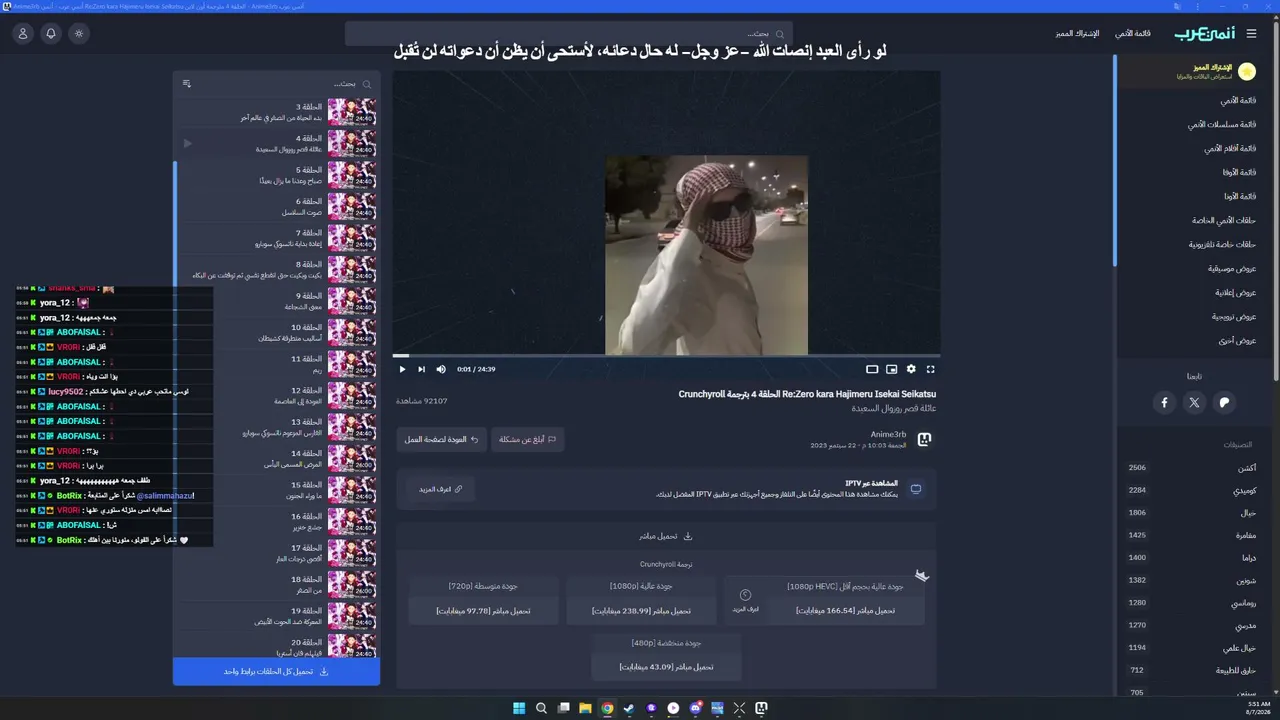Open عروض أخرى in the sidebar
Viewport: 1280px width, 720px height.
pos(1238,340)
